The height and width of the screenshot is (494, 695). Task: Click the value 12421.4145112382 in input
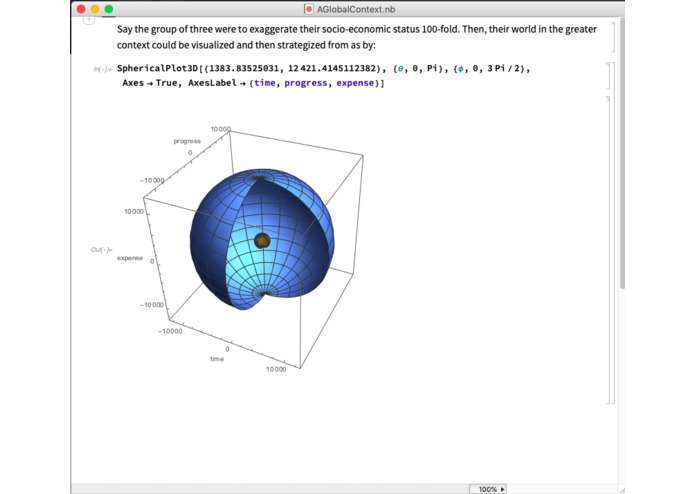(x=332, y=68)
